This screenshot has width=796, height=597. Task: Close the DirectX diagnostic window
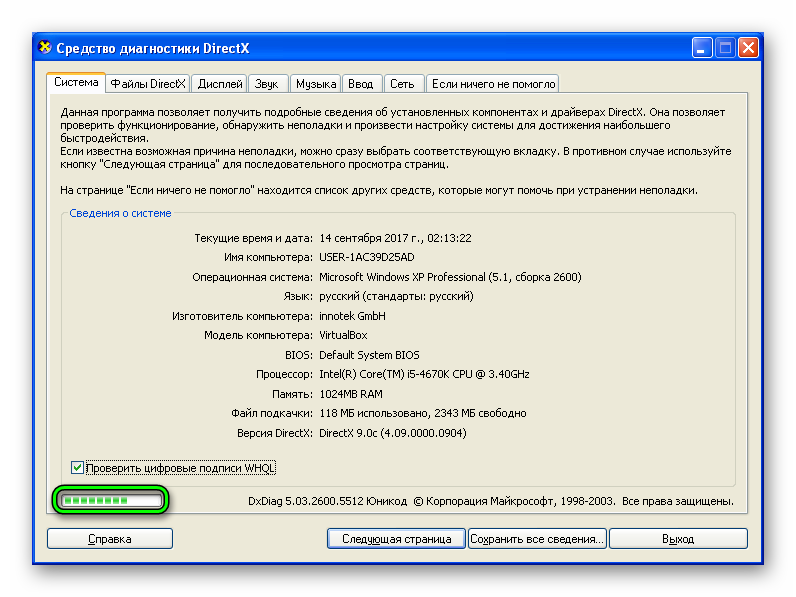(748, 48)
